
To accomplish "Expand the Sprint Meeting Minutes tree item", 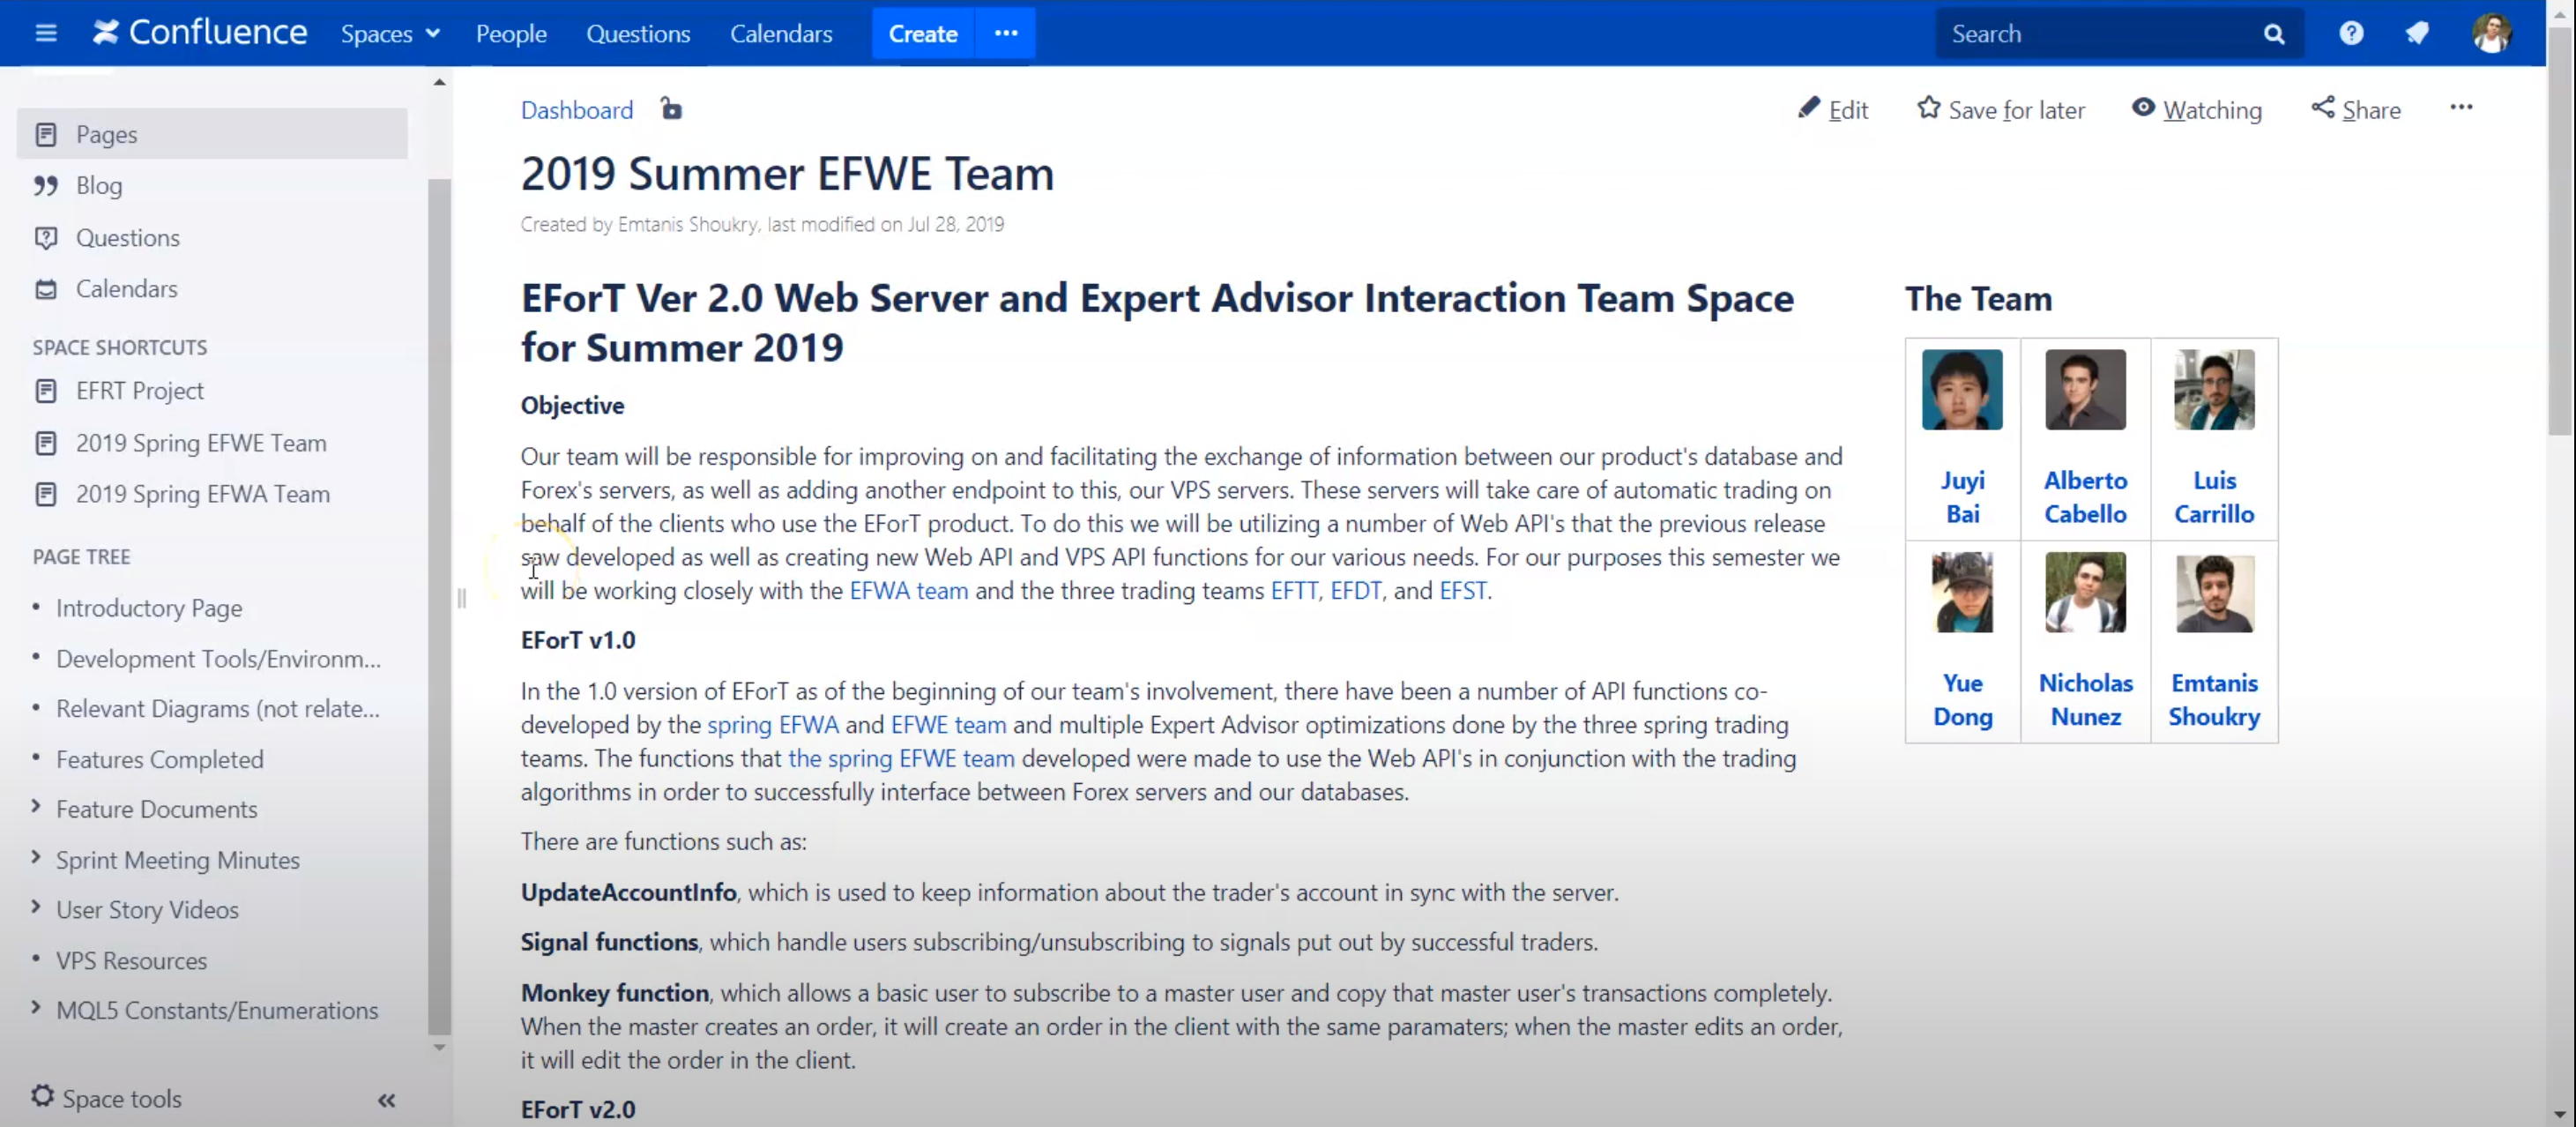I will click(x=36, y=857).
